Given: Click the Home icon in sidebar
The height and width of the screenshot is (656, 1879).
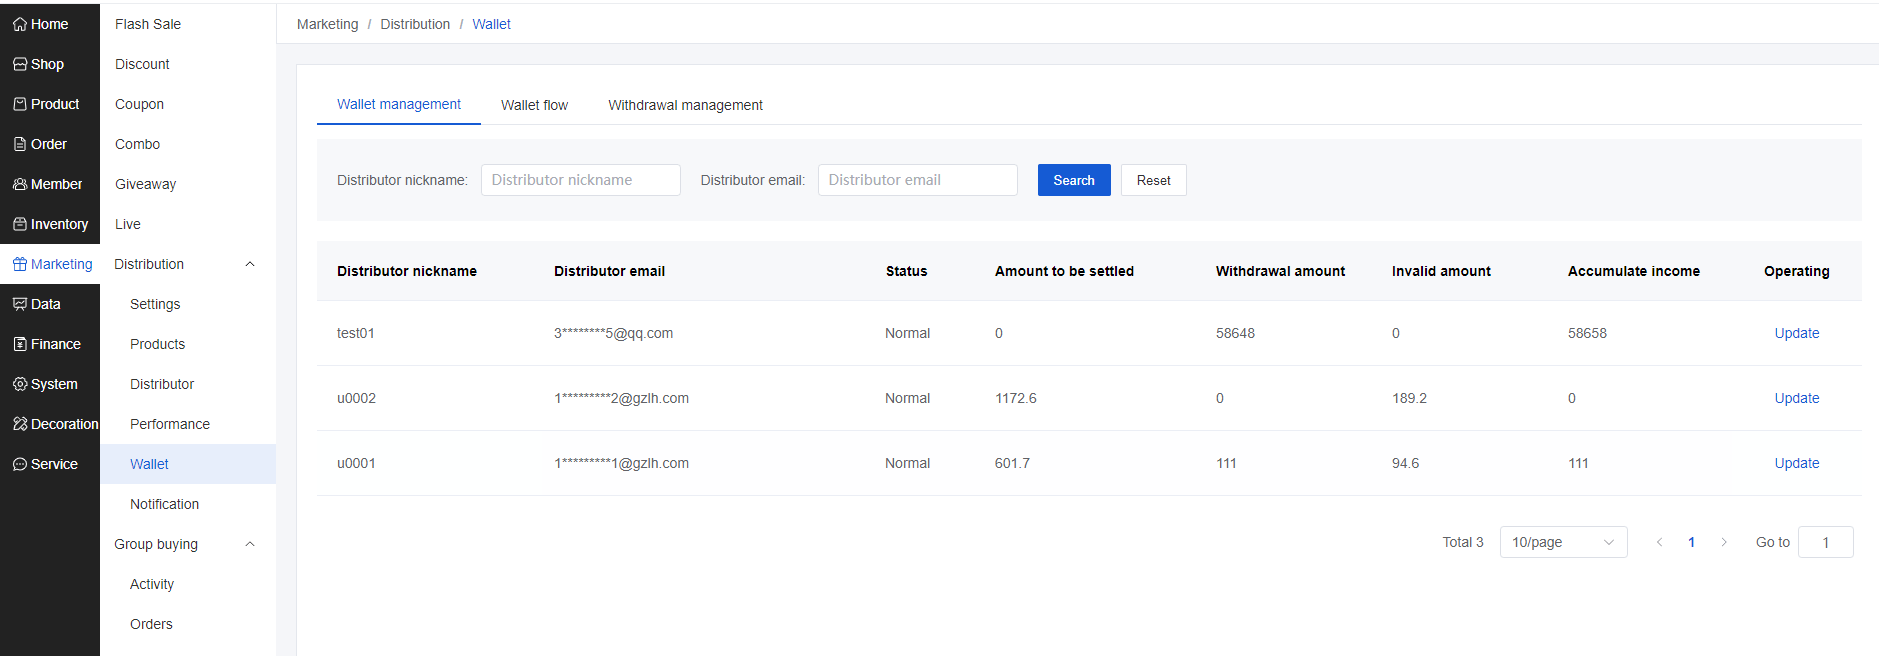Looking at the screenshot, I should coord(20,24).
